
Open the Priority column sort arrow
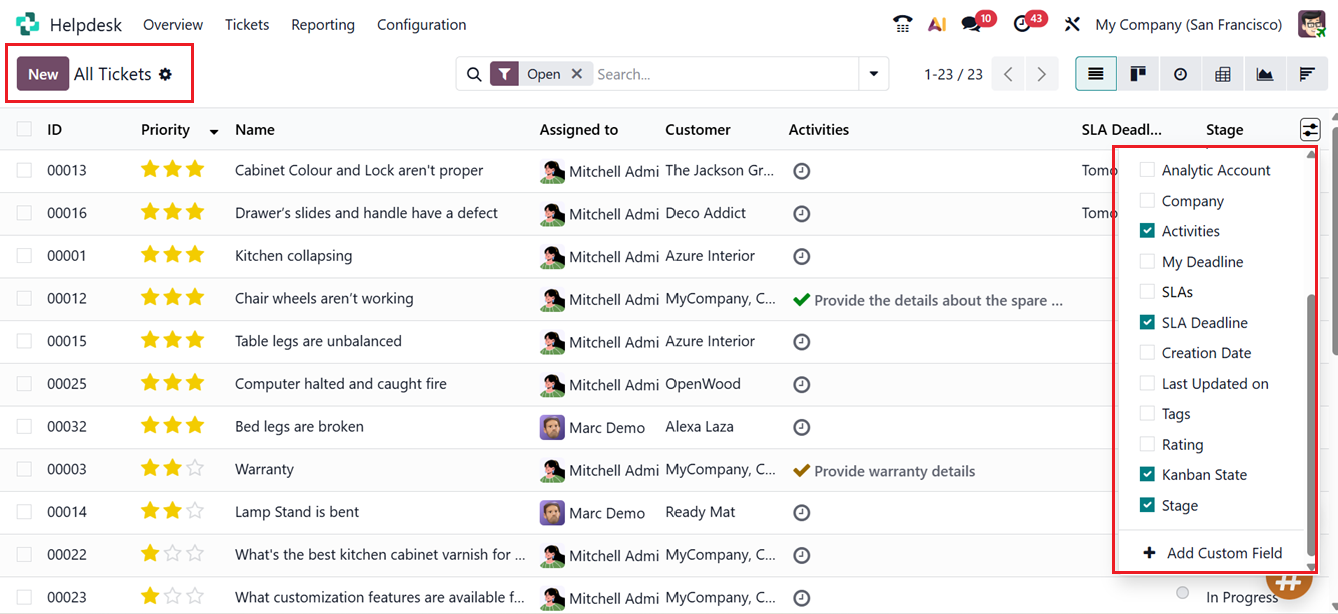[x=213, y=132]
